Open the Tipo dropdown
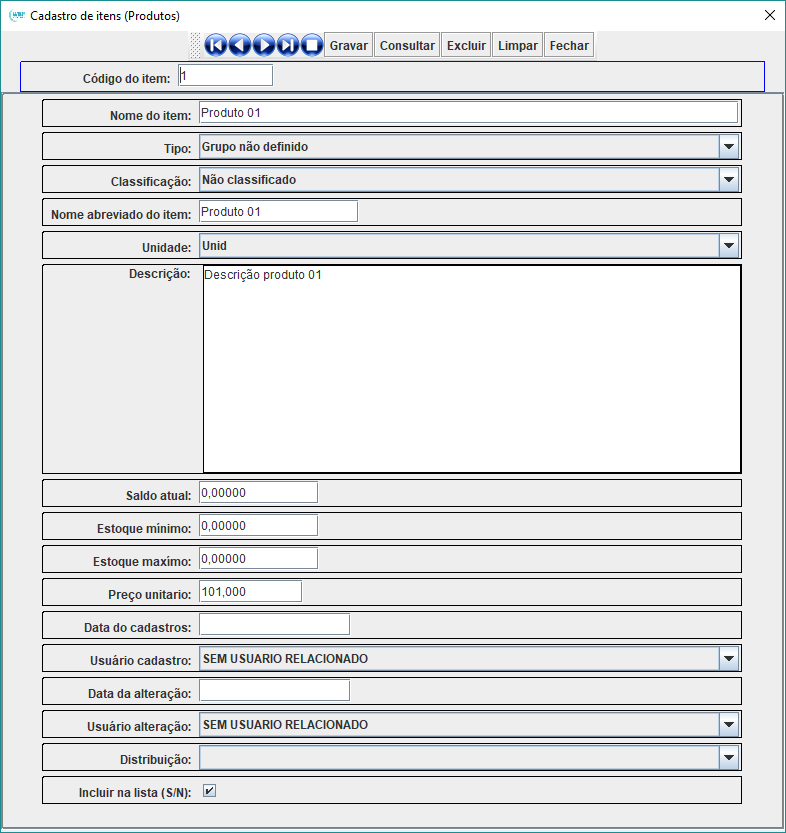The height and width of the screenshot is (833, 786). [728, 147]
